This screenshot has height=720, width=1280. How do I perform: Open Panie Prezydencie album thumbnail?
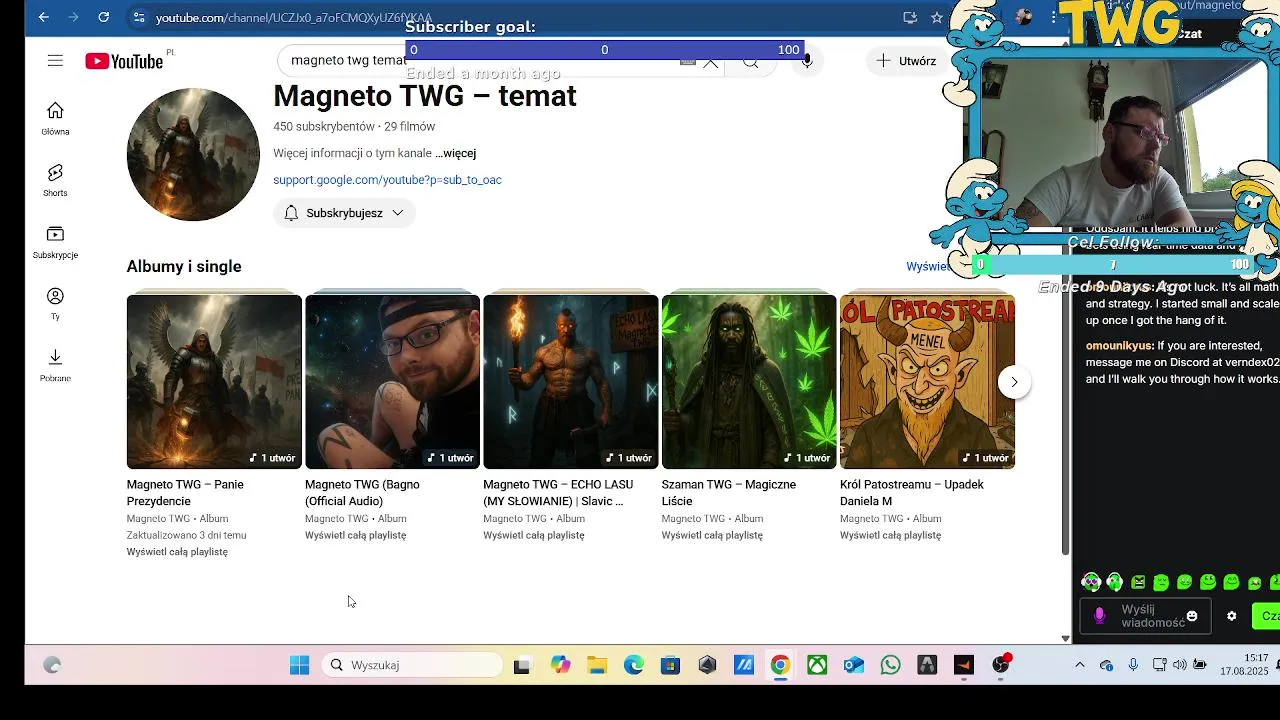click(x=214, y=381)
